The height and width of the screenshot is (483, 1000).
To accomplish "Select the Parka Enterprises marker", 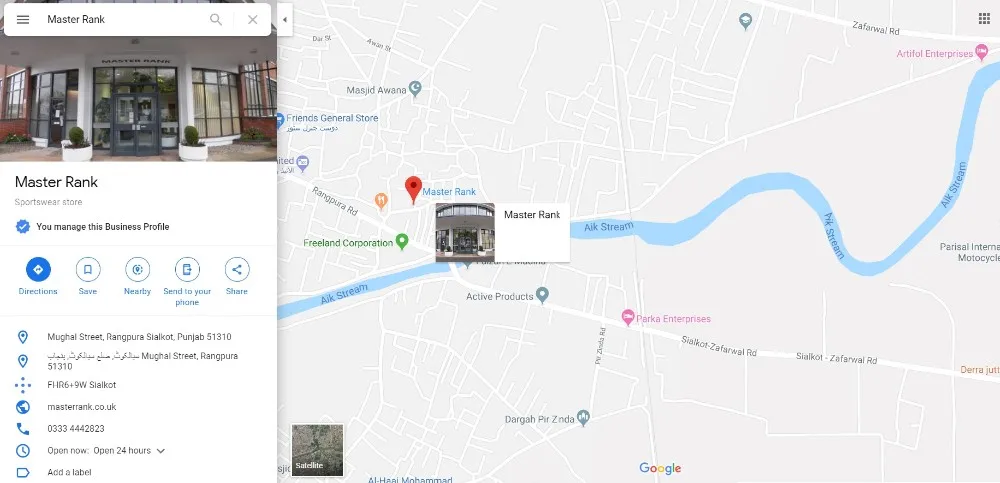I will [628, 317].
